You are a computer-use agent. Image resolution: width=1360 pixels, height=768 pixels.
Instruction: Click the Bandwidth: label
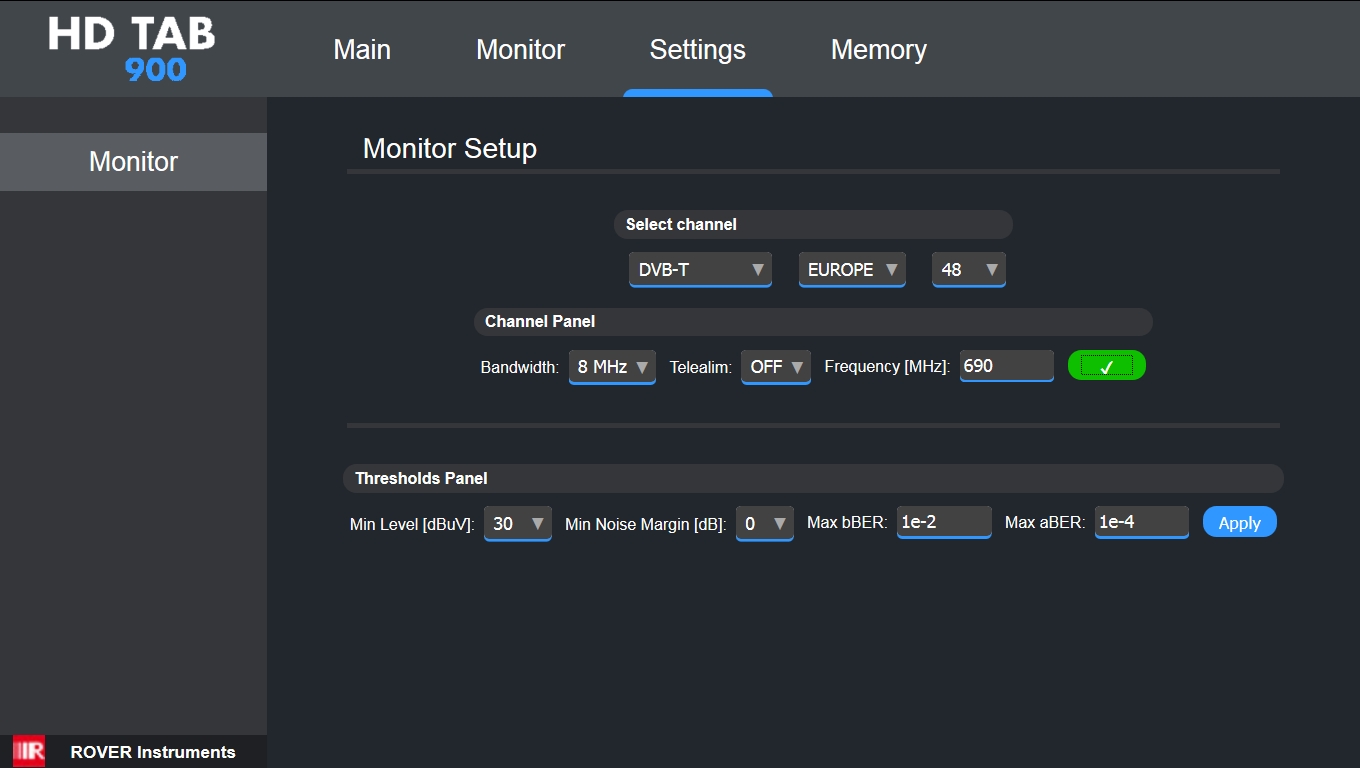point(520,368)
